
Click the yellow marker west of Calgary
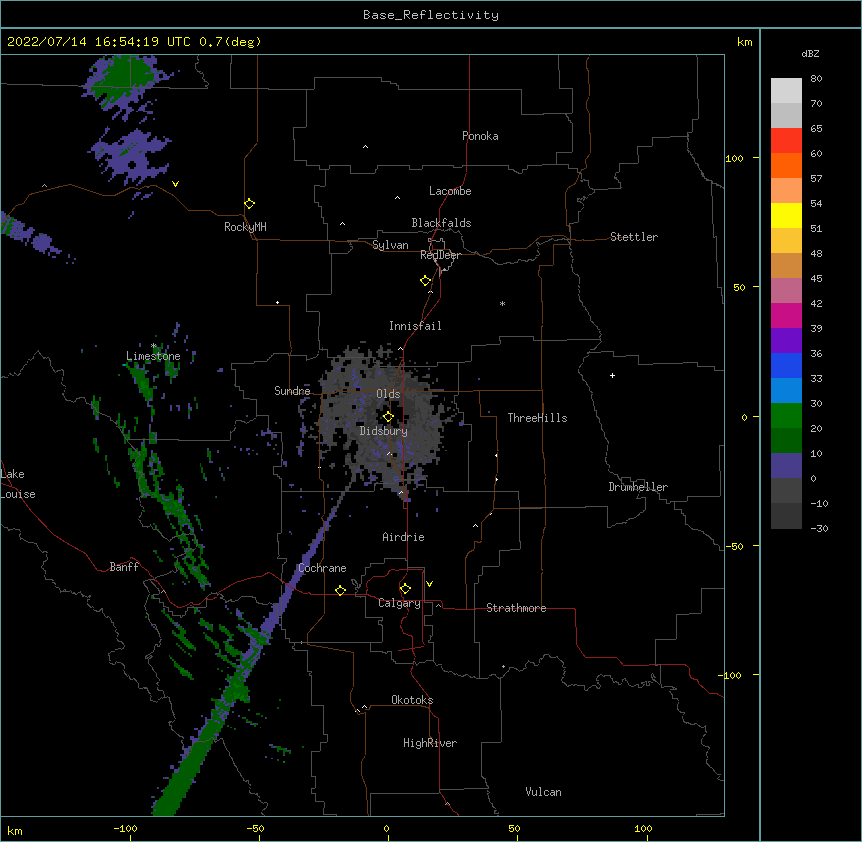point(340,590)
